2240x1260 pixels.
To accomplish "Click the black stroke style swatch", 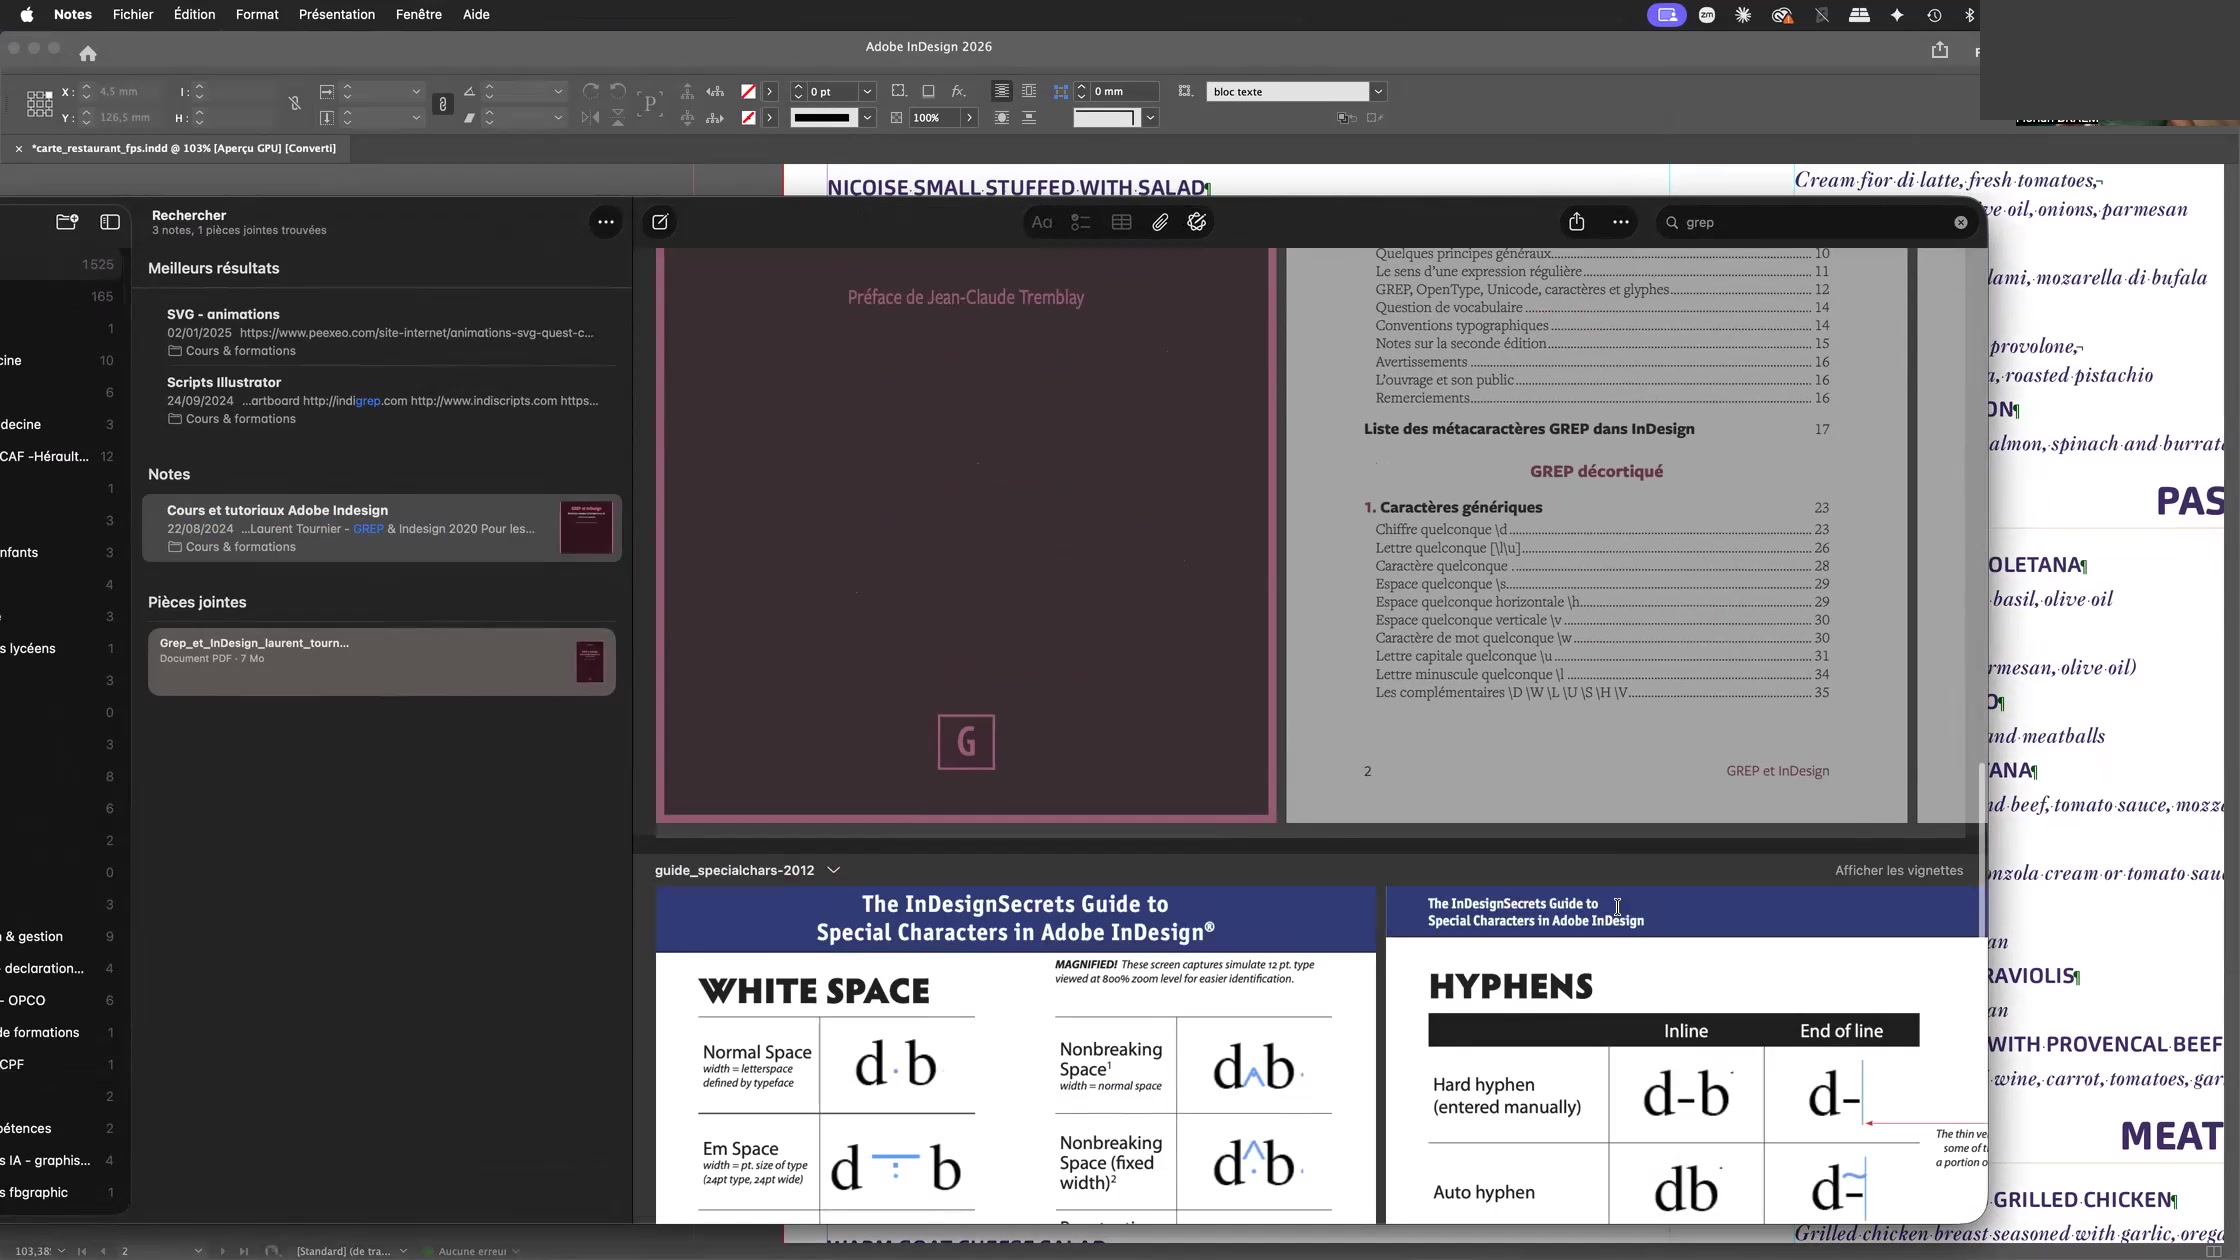I will coord(824,118).
